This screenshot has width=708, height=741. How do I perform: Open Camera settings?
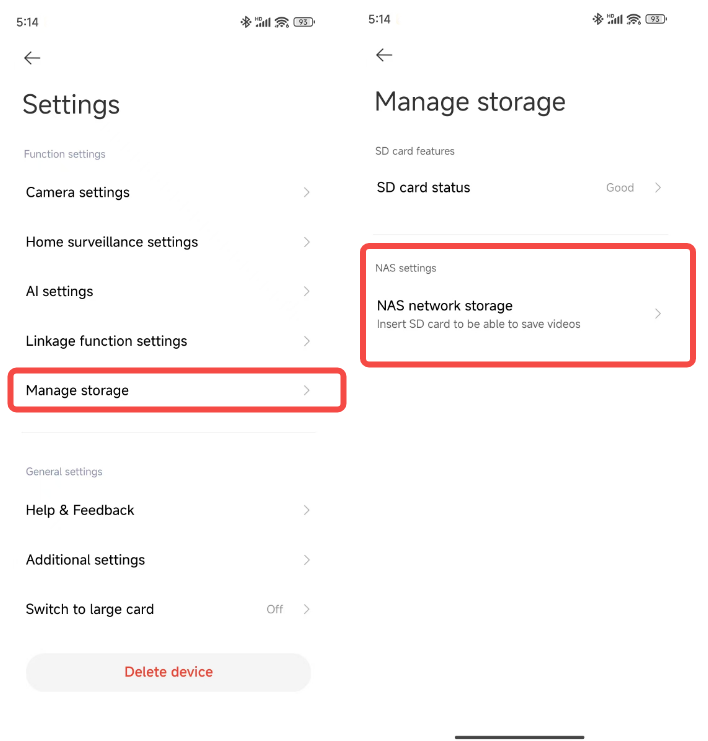(78, 192)
